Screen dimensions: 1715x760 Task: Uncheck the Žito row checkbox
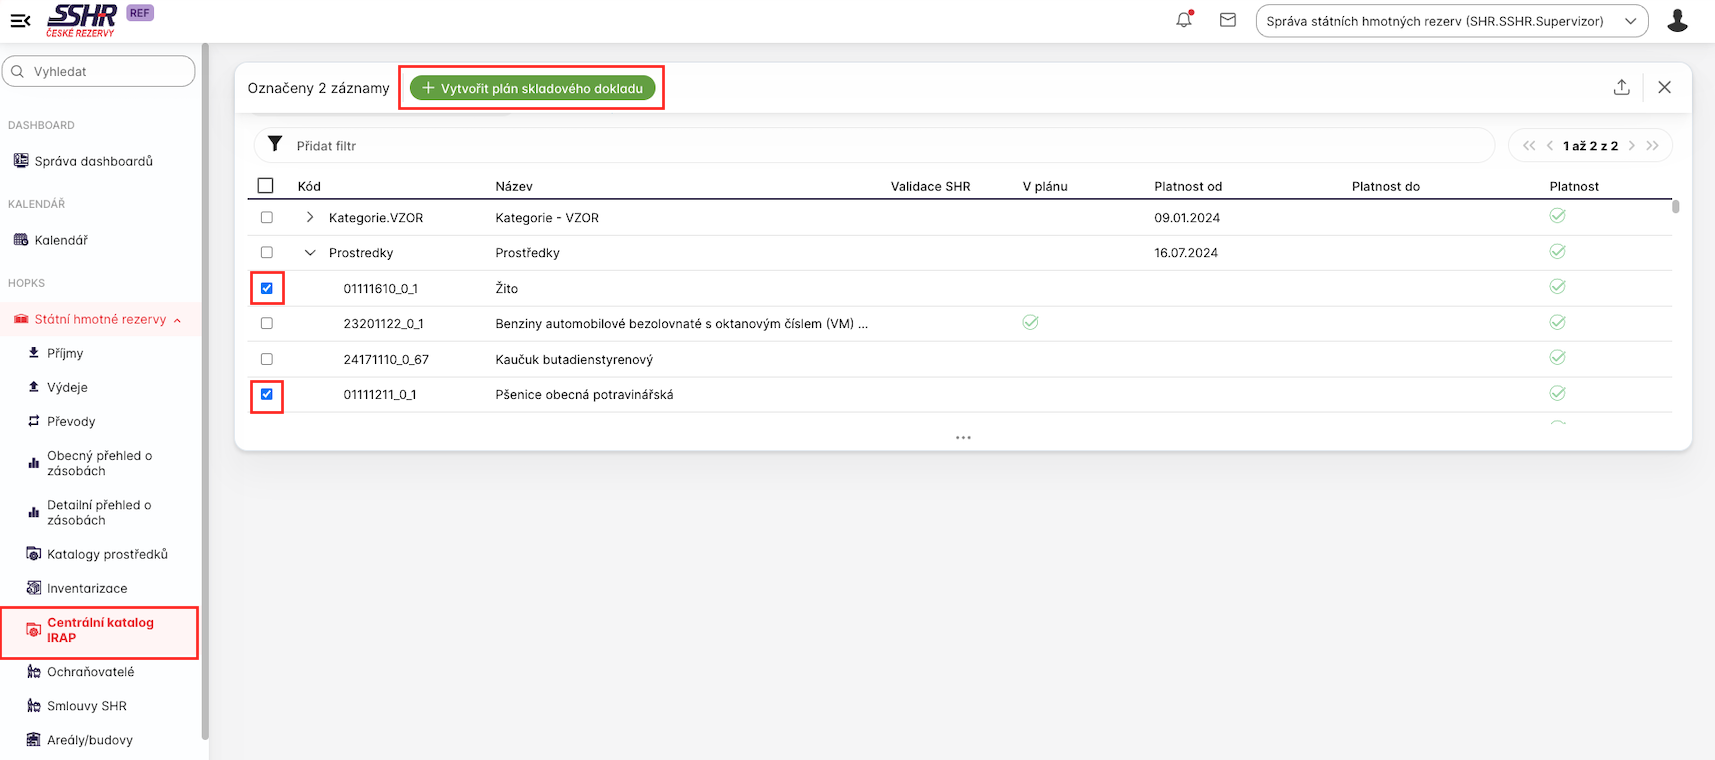coord(267,288)
